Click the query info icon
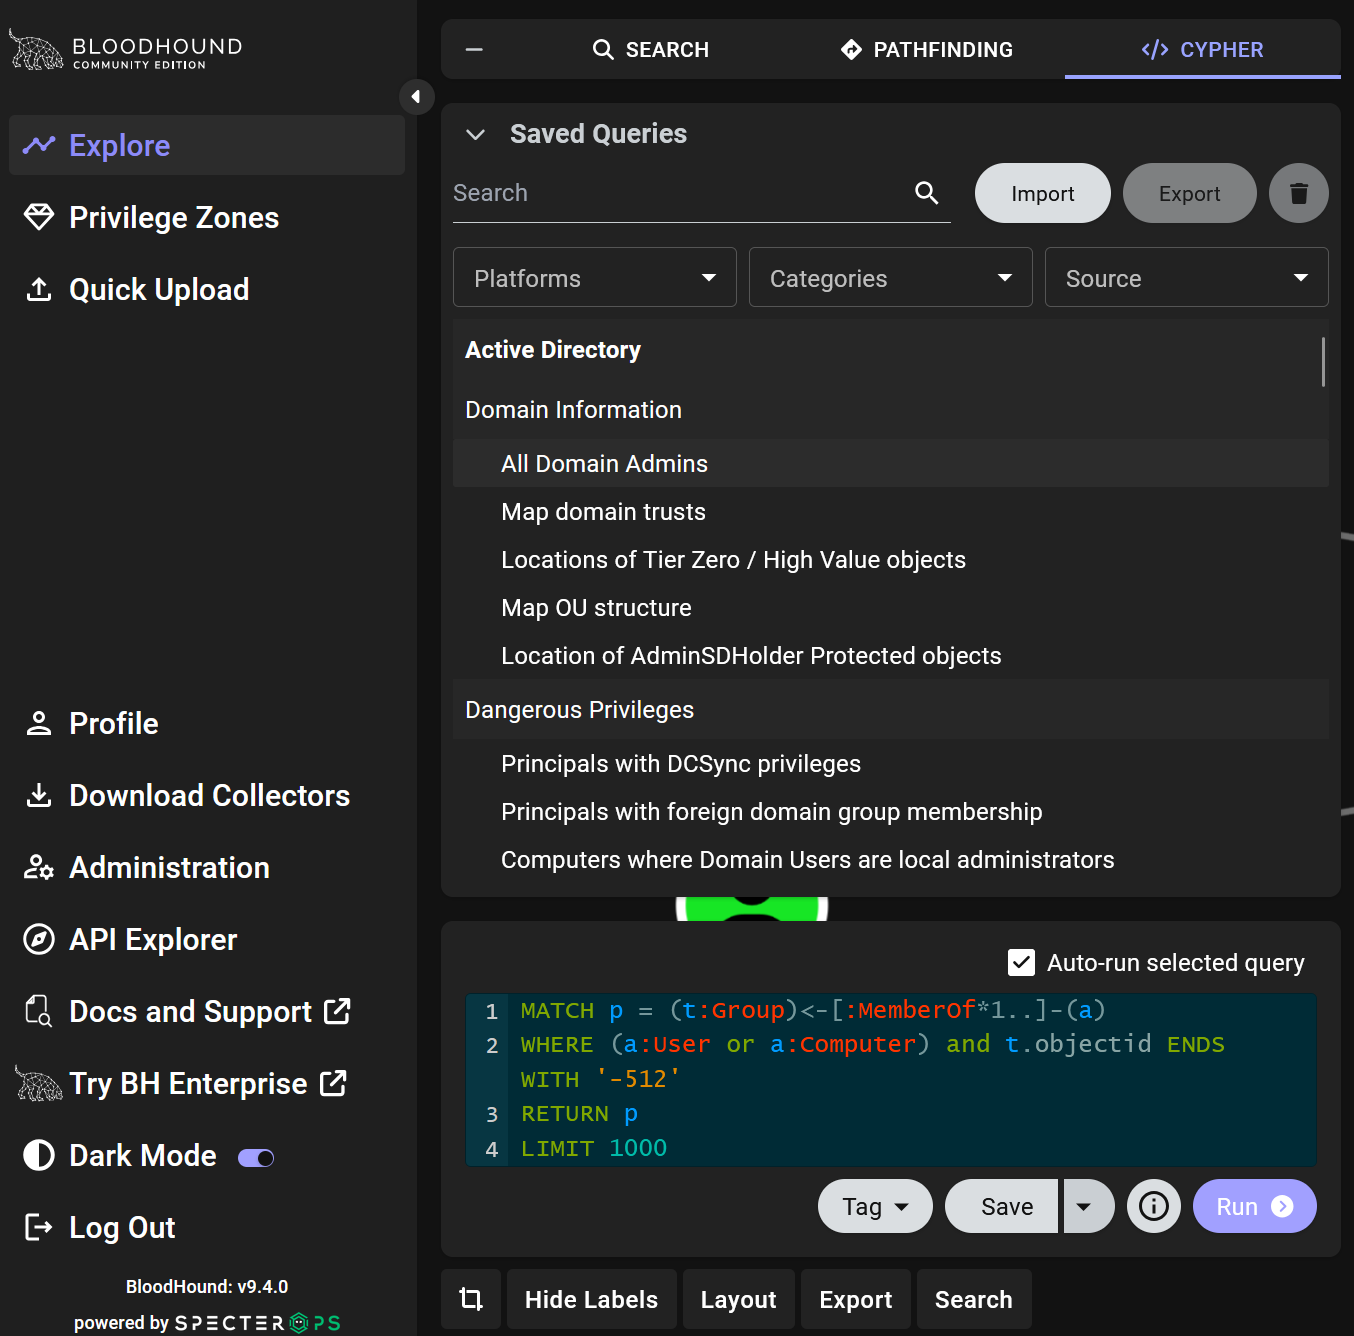This screenshot has width=1354, height=1336. 1154,1206
